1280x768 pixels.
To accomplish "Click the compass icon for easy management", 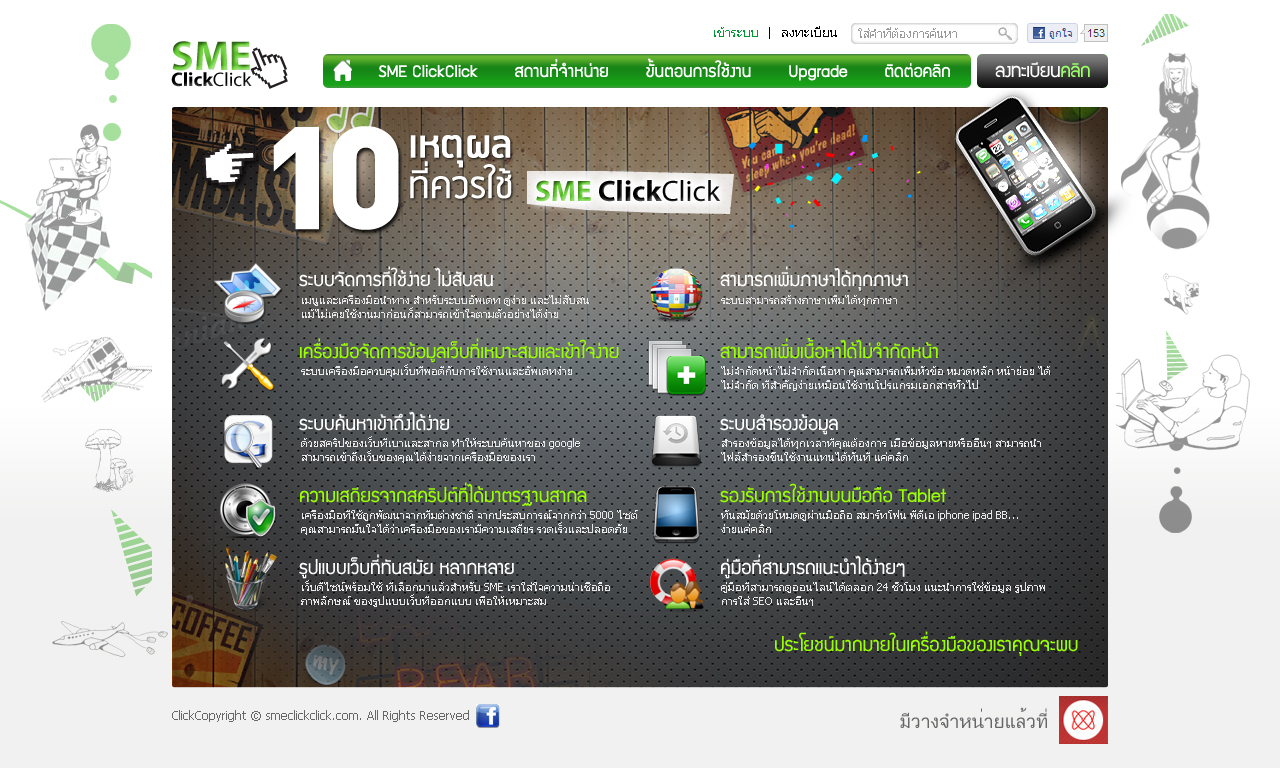I will click(x=248, y=293).
